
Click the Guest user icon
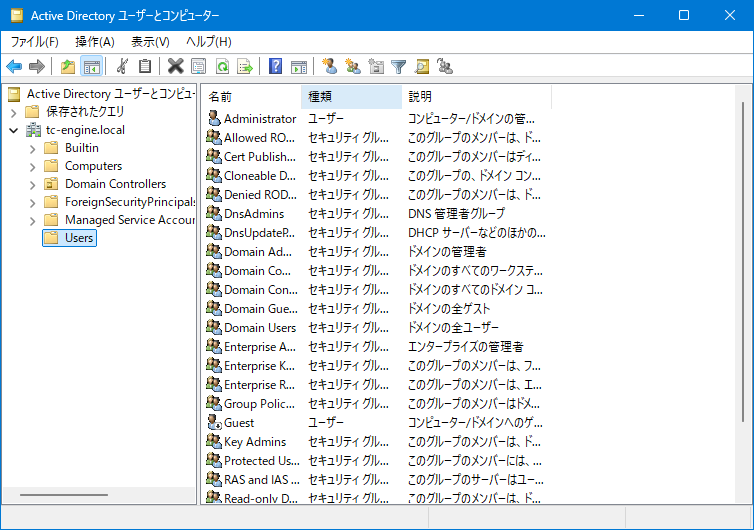coord(214,422)
